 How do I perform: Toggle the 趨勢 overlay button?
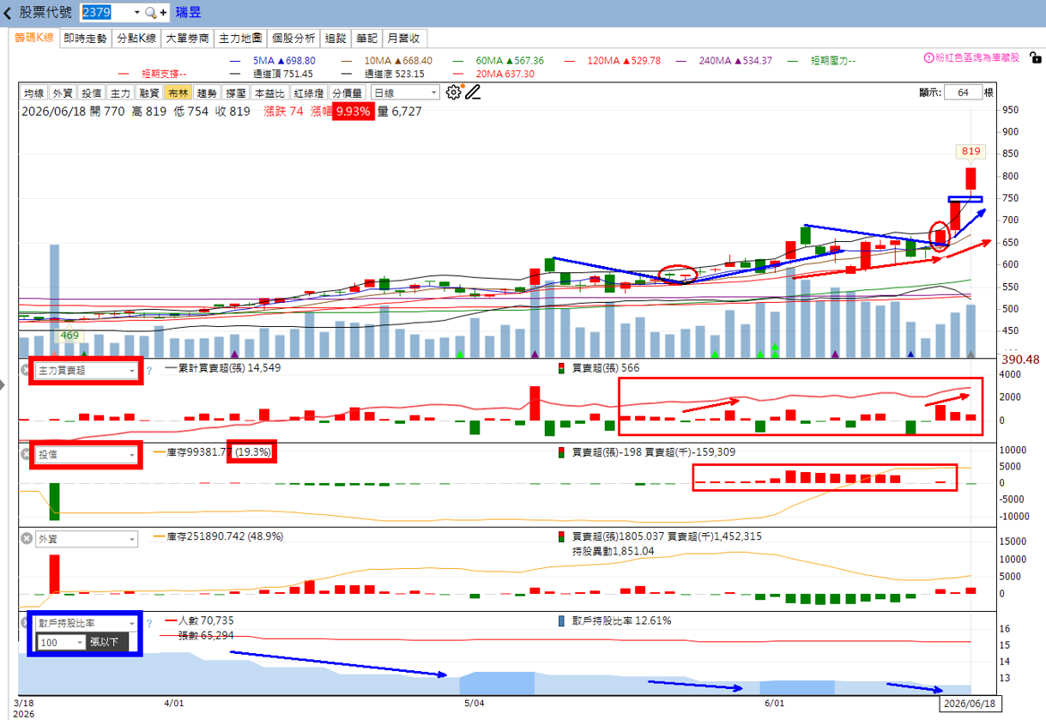tap(207, 93)
